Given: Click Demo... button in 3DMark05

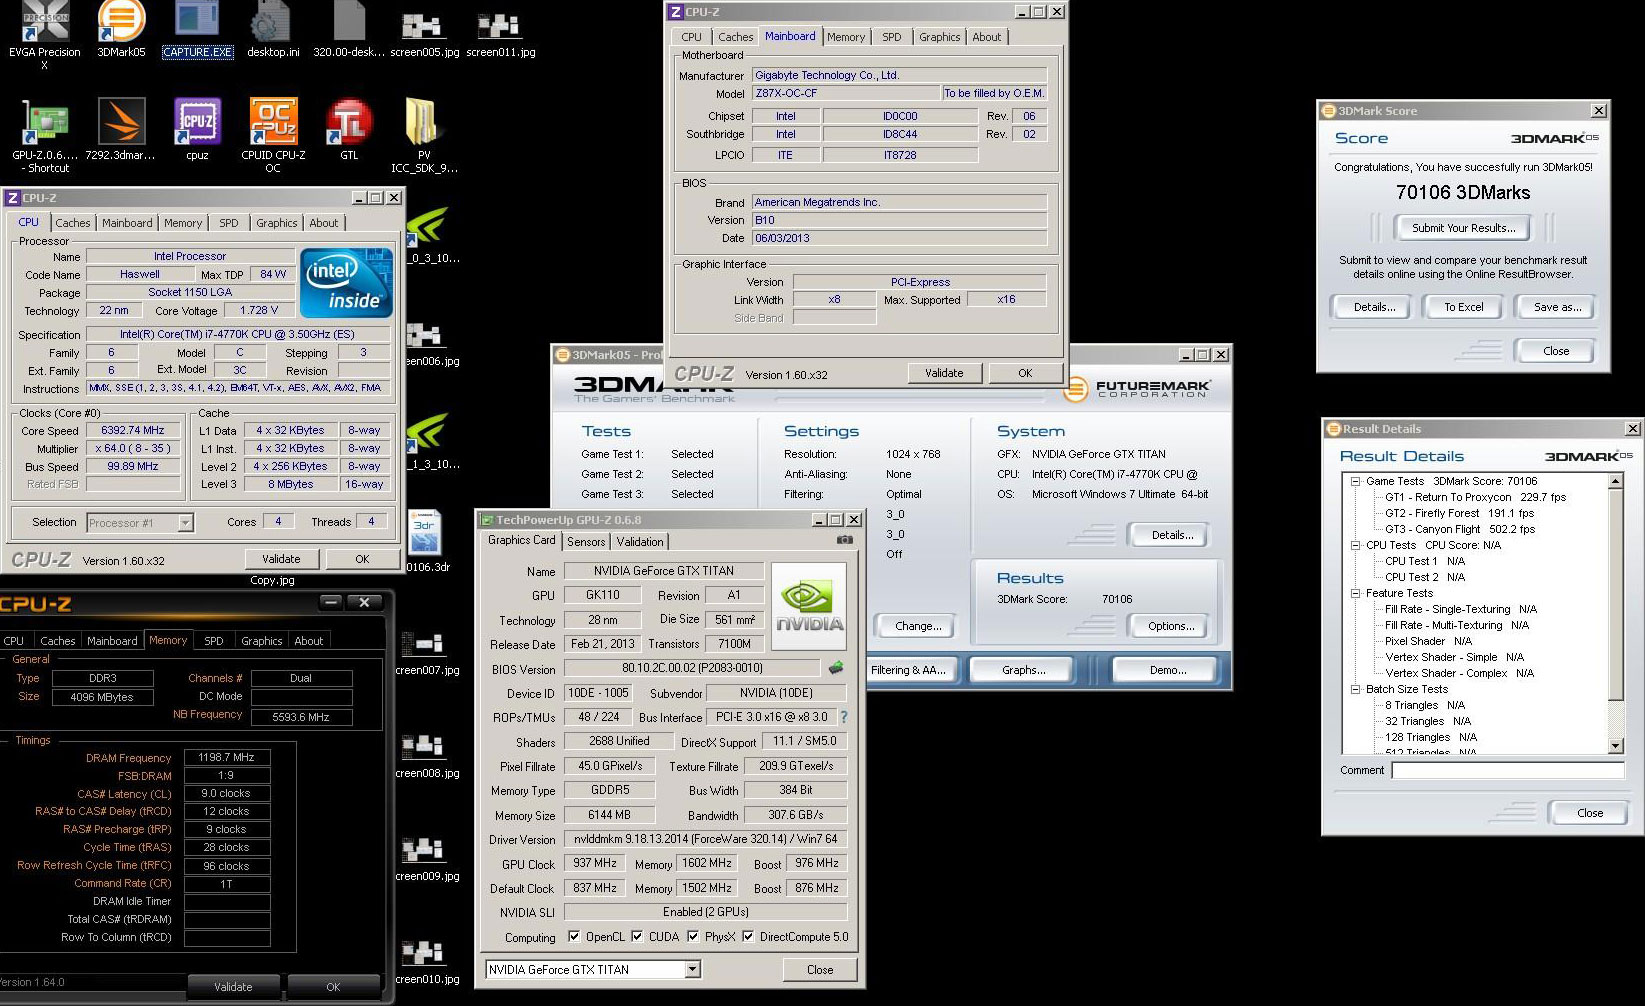Looking at the screenshot, I should point(1167,670).
